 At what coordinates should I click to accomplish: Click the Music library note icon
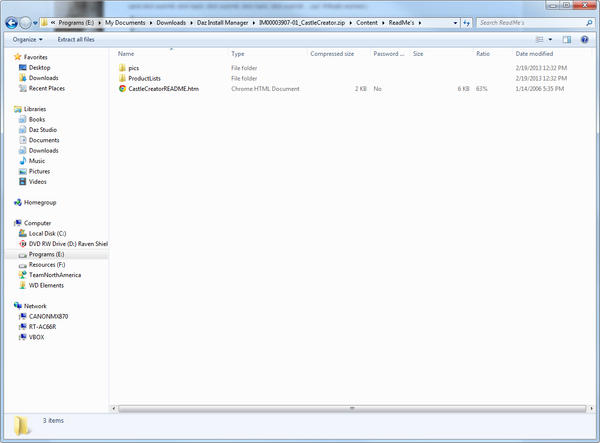pyautogui.click(x=23, y=161)
